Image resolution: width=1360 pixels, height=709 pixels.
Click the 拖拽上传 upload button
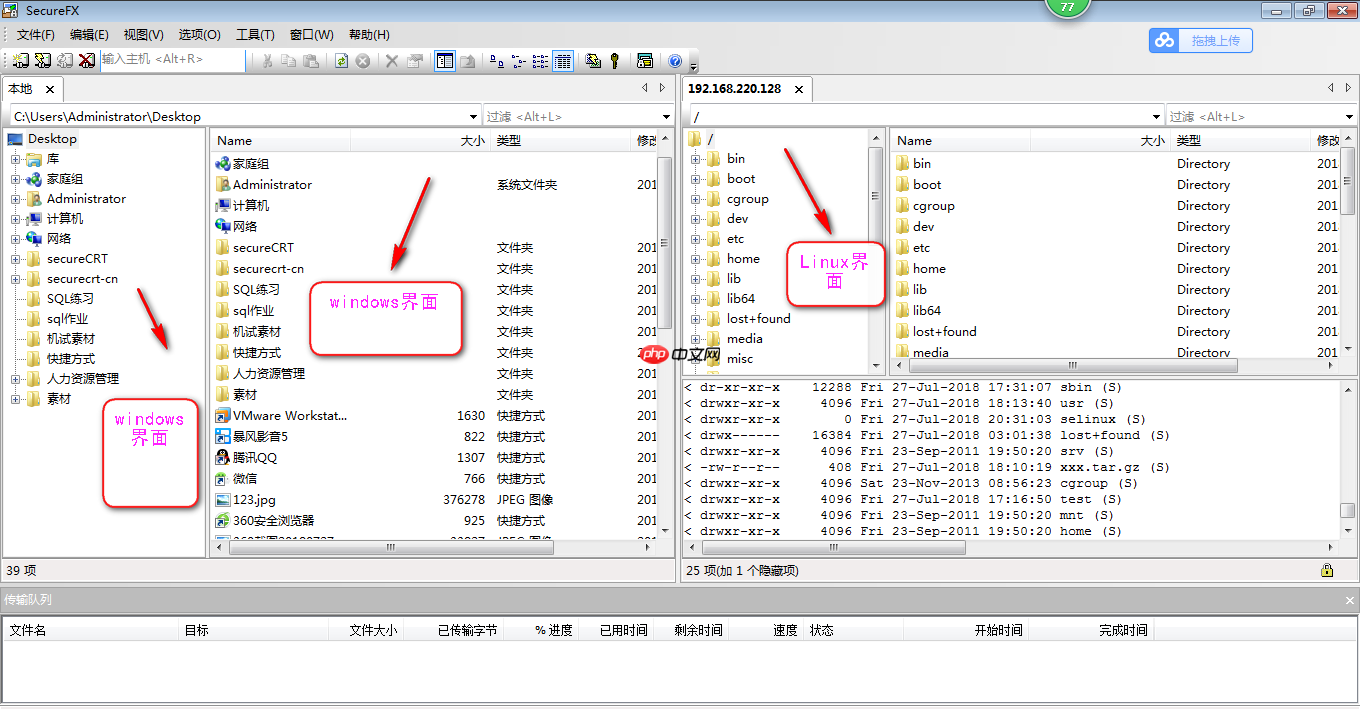pos(1200,40)
